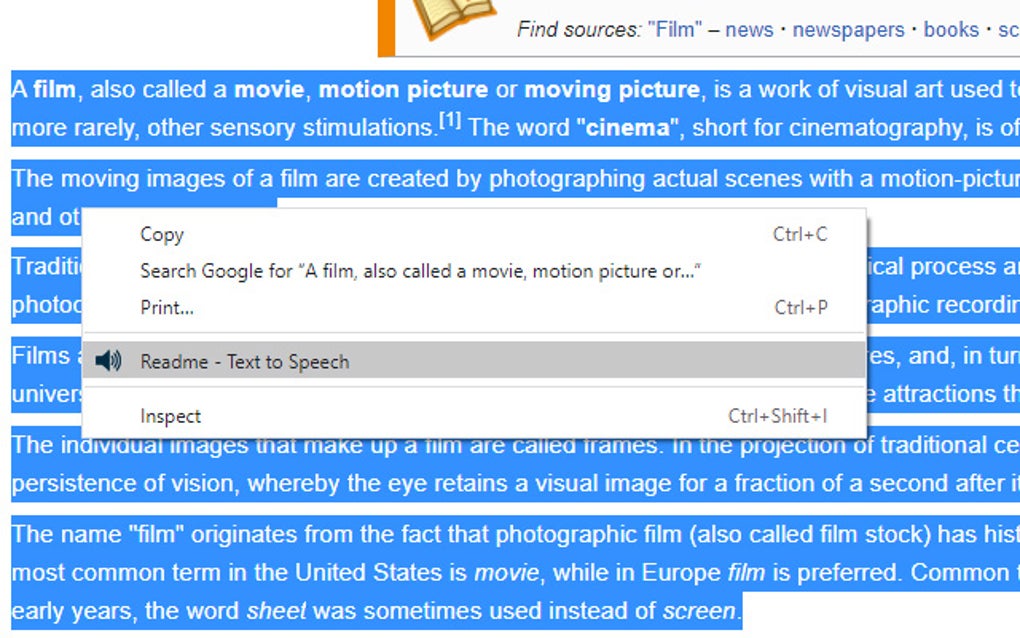Jump to citation [1] reference
The width and height of the screenshot is (1020, 638).
click(x=450, y=122)
